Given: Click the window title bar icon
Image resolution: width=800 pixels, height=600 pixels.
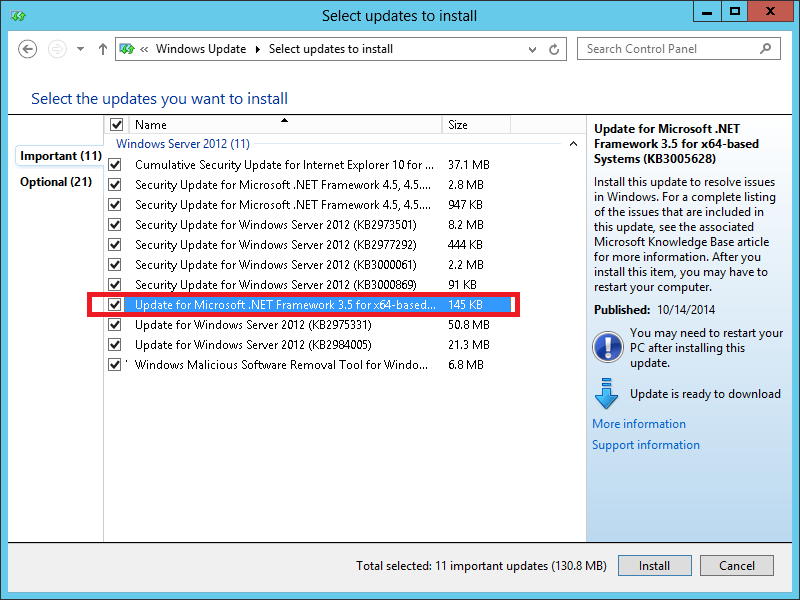Looking at the screenshot, I should click(x=18, y=16).
